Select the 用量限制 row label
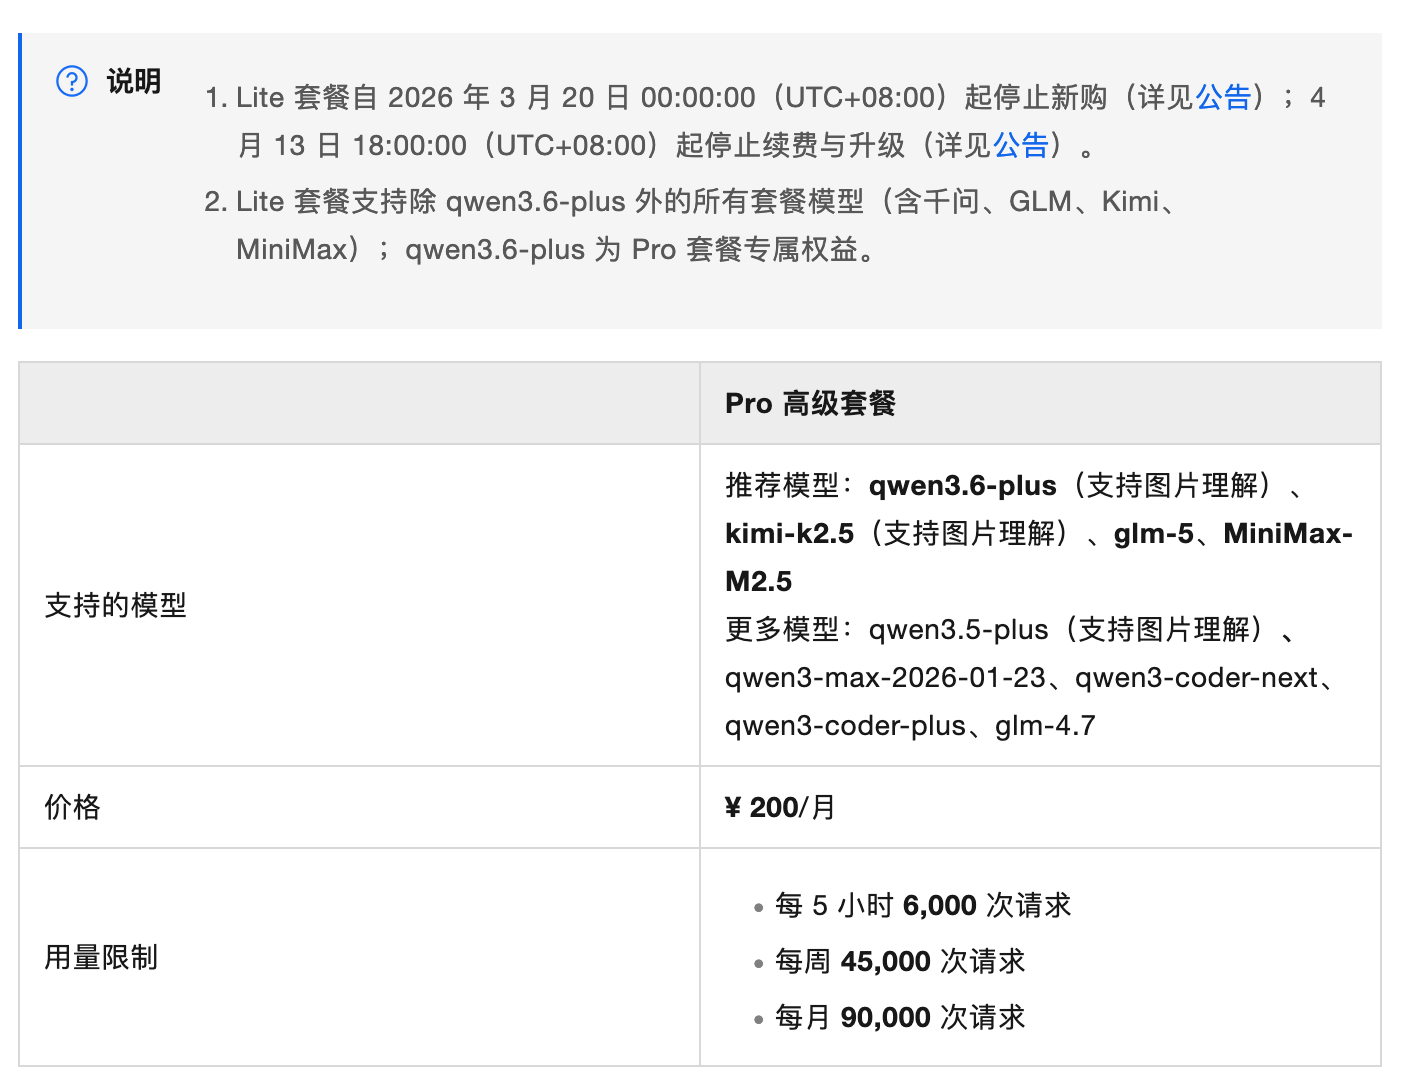 (101, 957)
